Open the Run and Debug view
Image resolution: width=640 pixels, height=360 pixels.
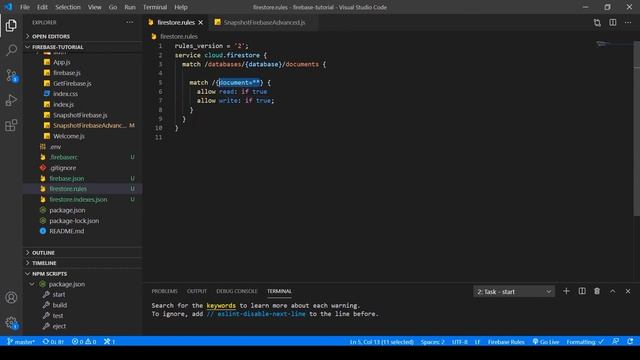(x=11, y=100)
